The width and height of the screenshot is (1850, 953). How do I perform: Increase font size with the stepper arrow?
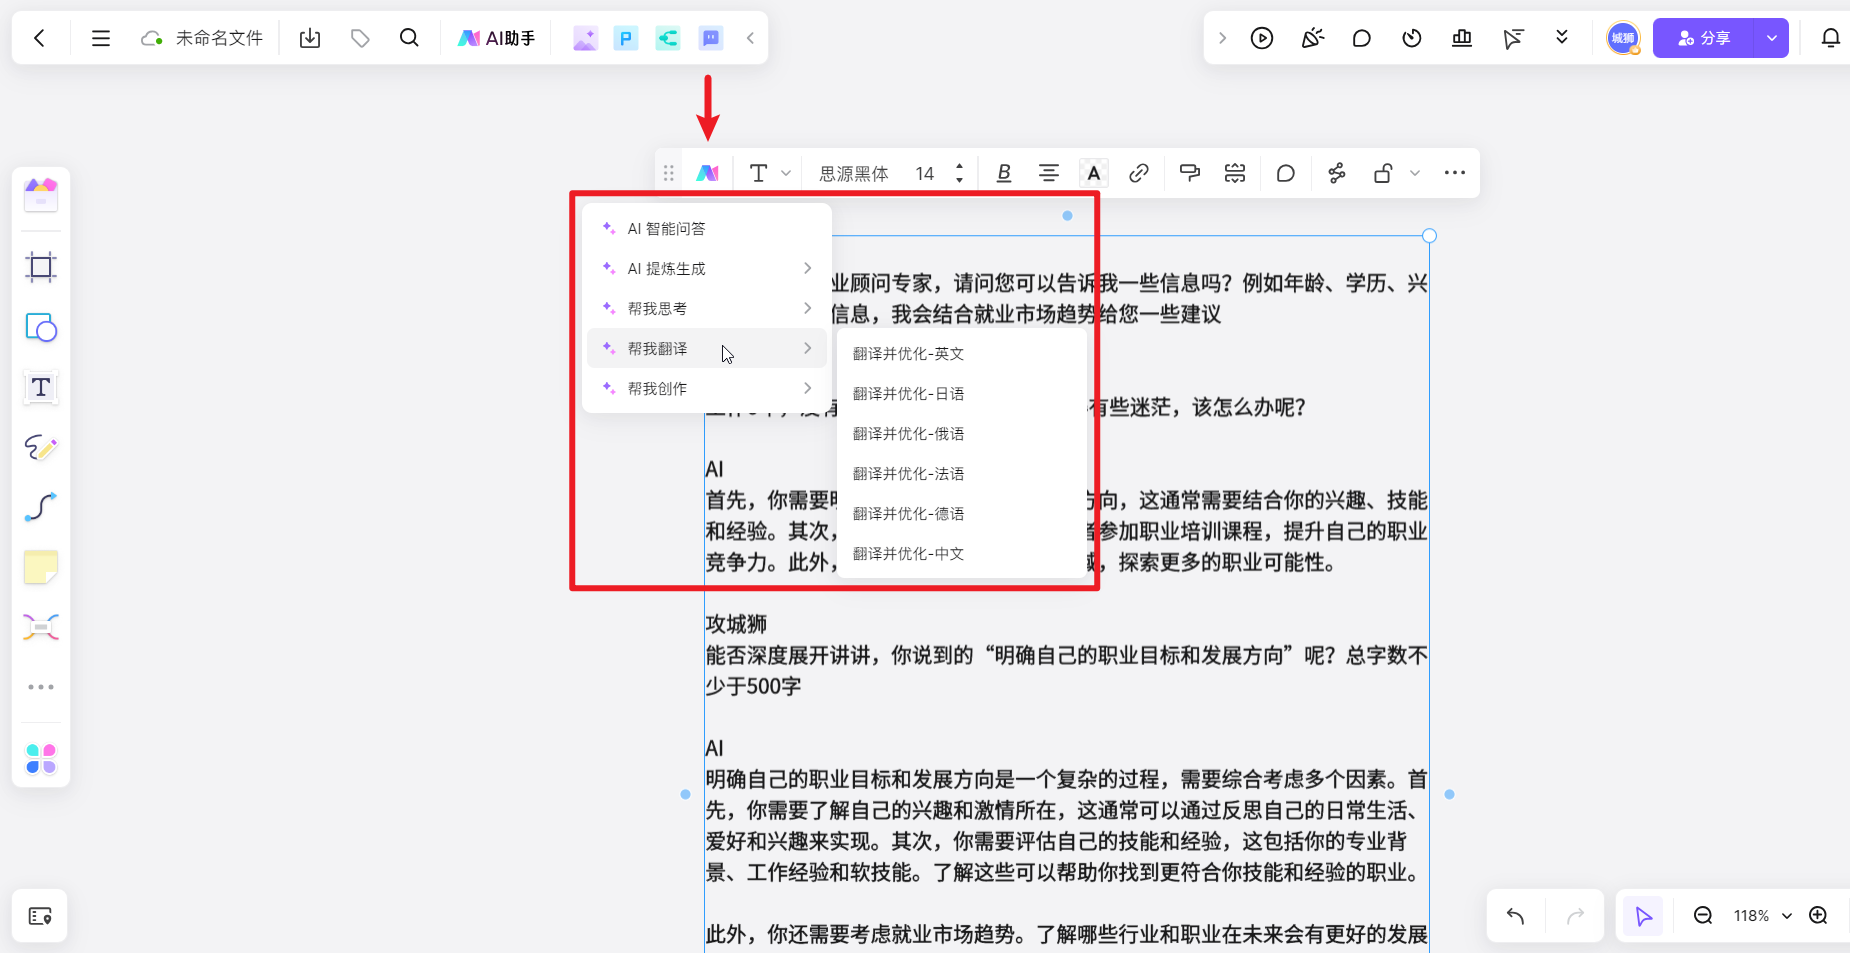coord(958,165)
